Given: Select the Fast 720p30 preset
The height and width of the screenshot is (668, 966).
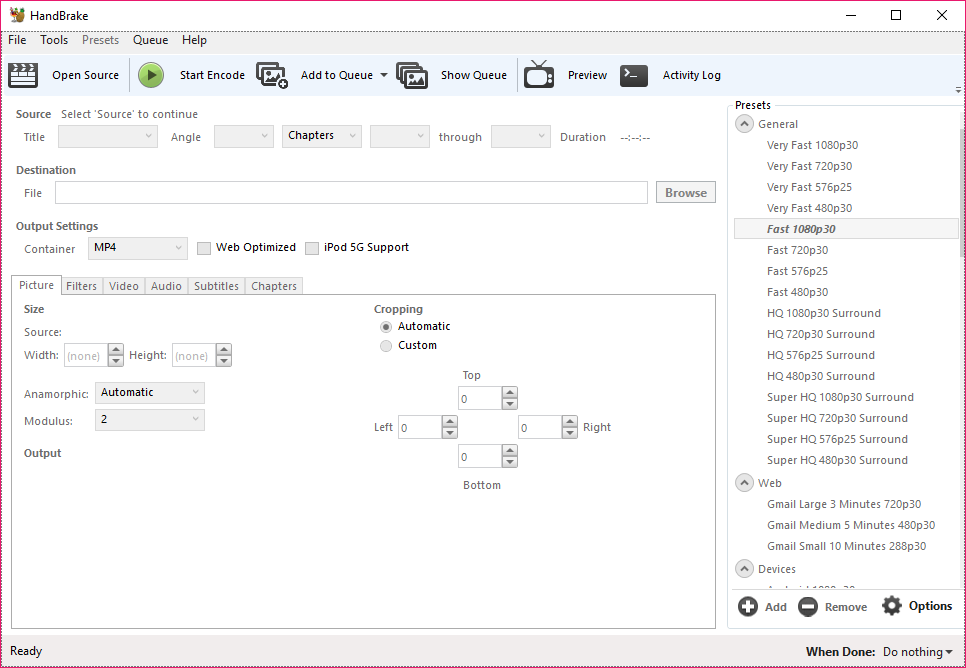Looking at the screenshot, I should [x=797, y=250].
